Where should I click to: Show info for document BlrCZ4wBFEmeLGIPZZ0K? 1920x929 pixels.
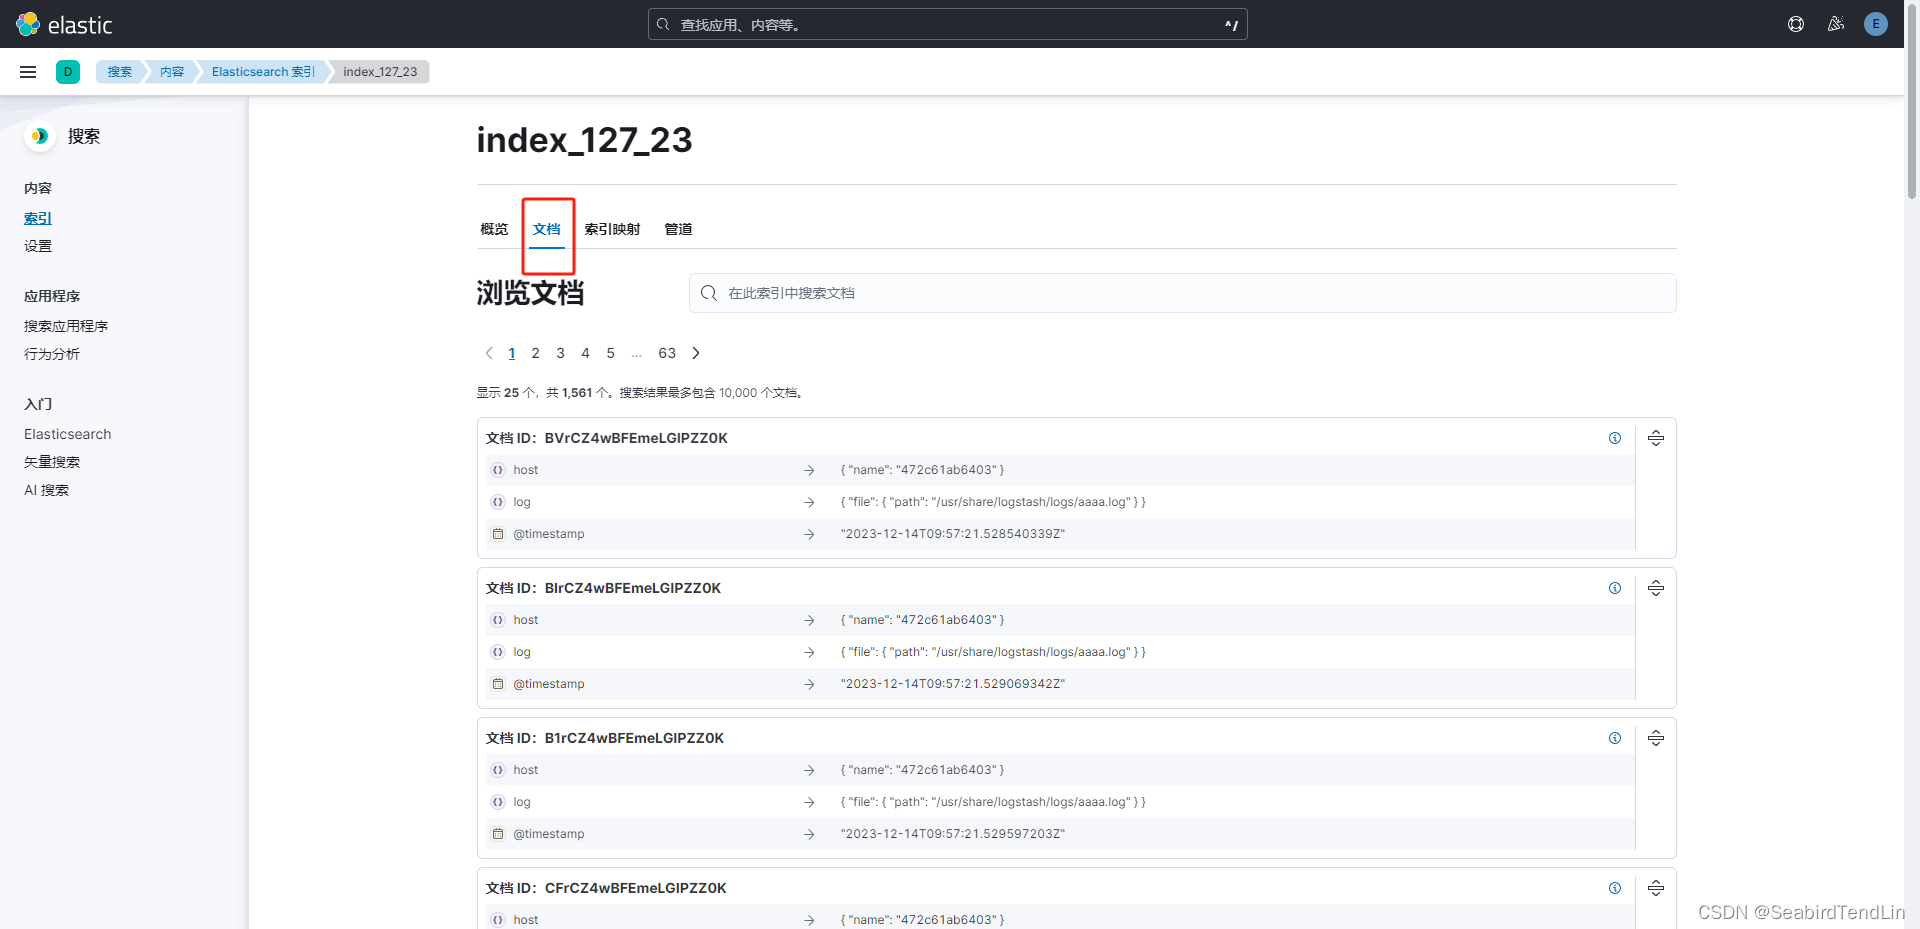click(1615, 588)
